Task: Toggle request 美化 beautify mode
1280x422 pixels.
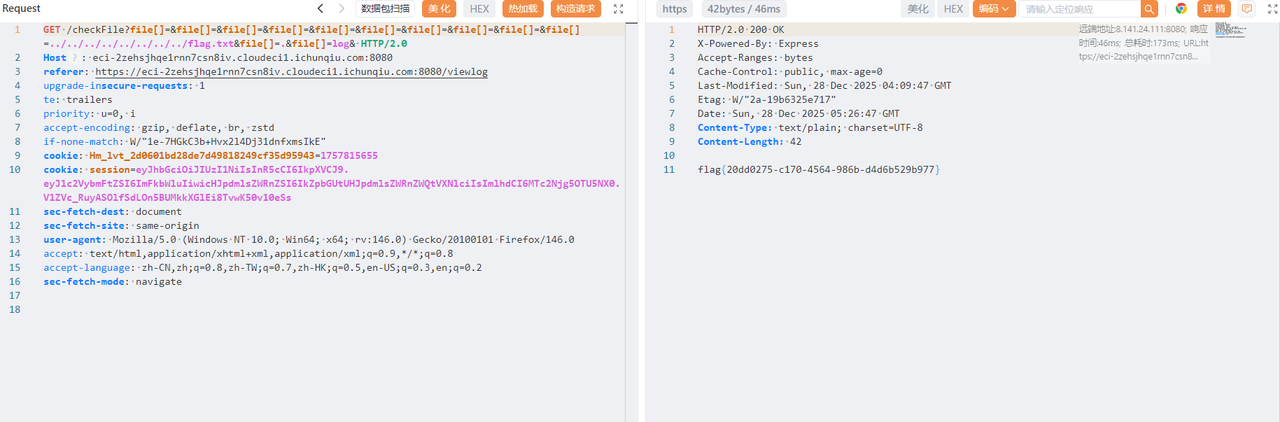Action: tap(438, 9)
